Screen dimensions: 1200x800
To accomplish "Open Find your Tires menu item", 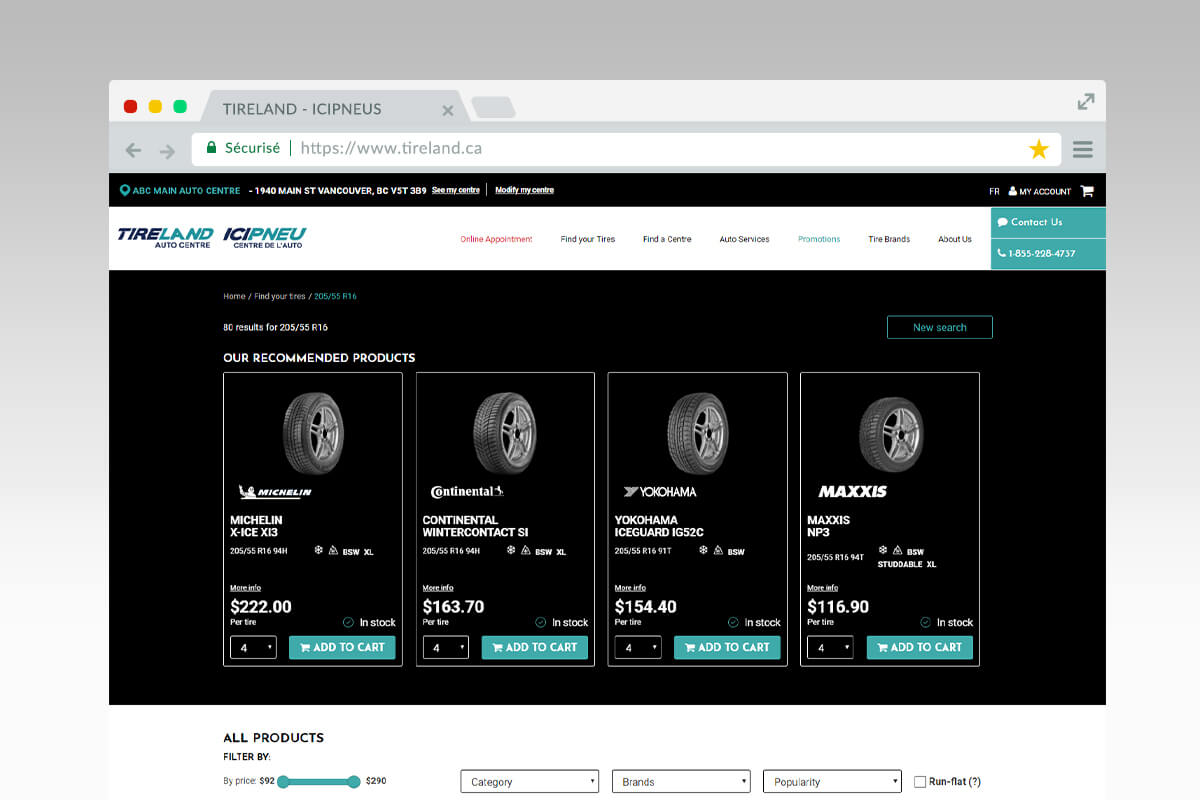I will pyautogui.click(x=588, y=239).
